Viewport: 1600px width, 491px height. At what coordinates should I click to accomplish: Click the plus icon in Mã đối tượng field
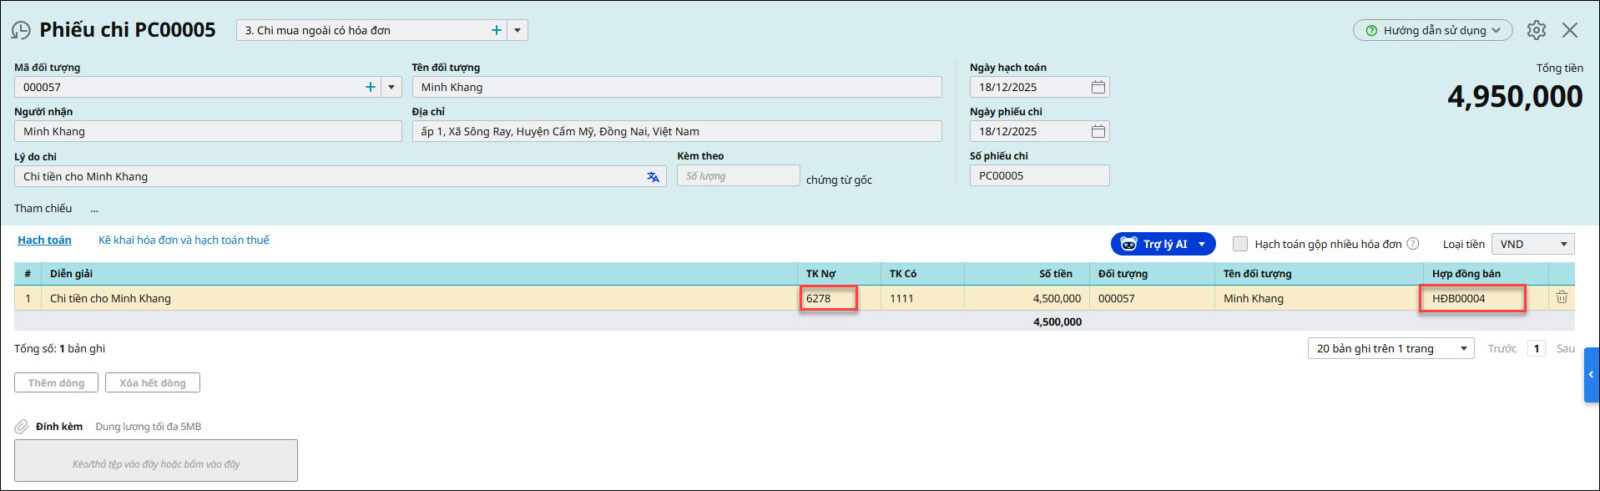coord(370,87)
